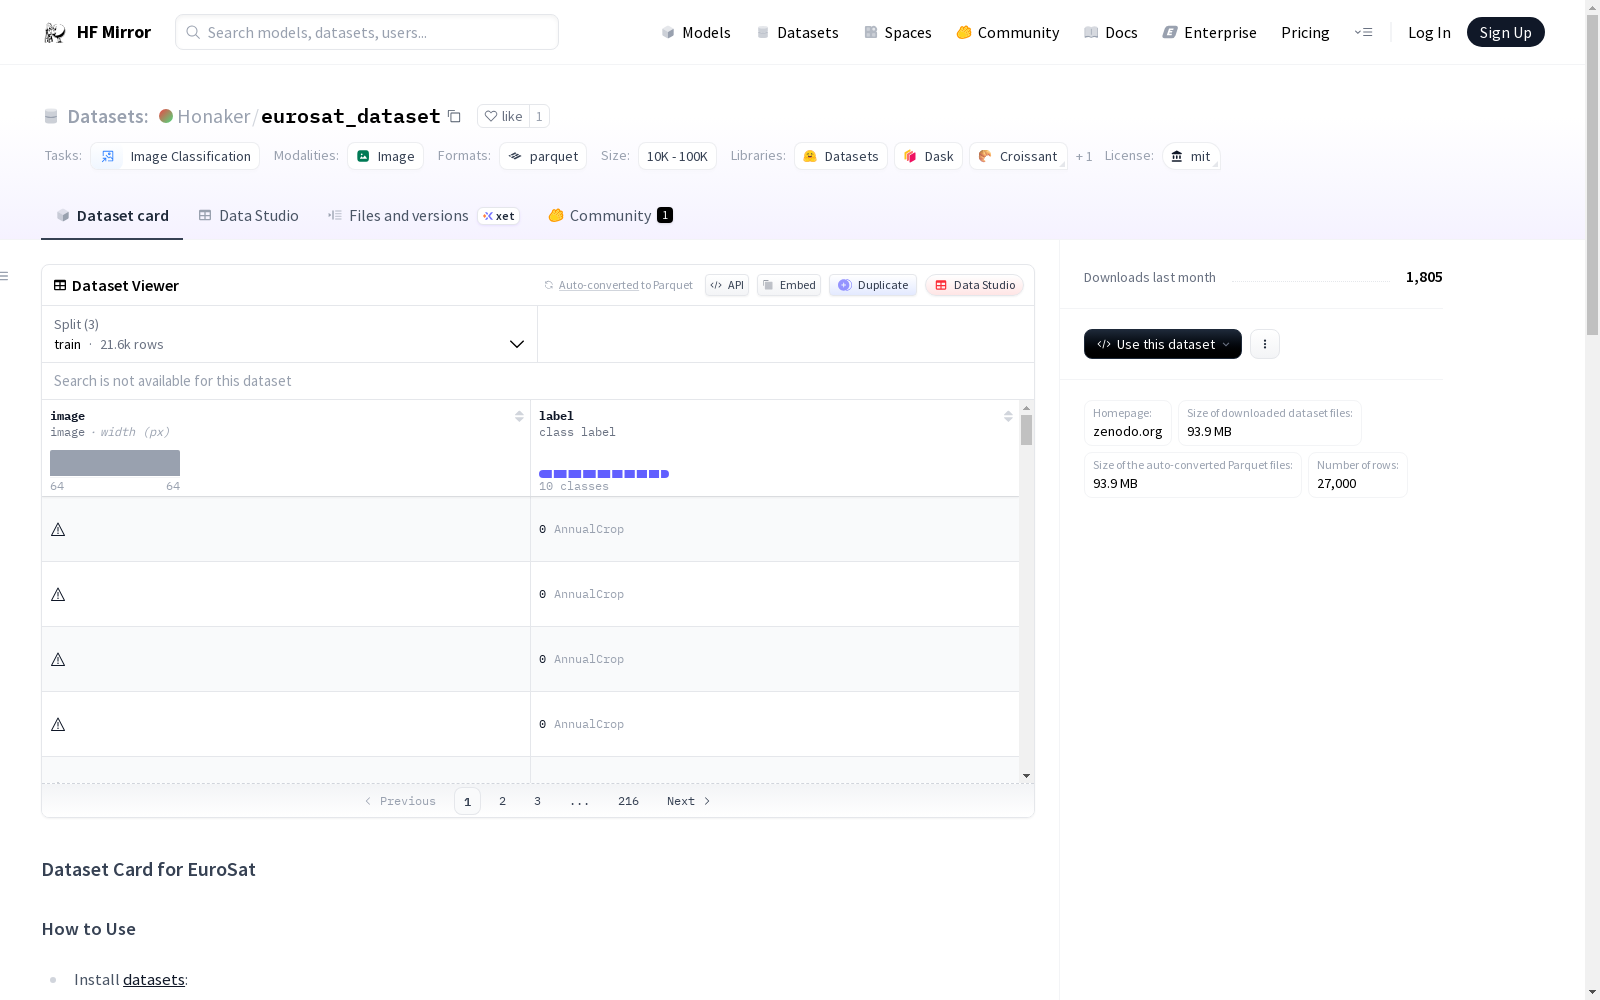Click the Sign Up button
Screen dimensions: 1600x1000
coord(1505,32)
